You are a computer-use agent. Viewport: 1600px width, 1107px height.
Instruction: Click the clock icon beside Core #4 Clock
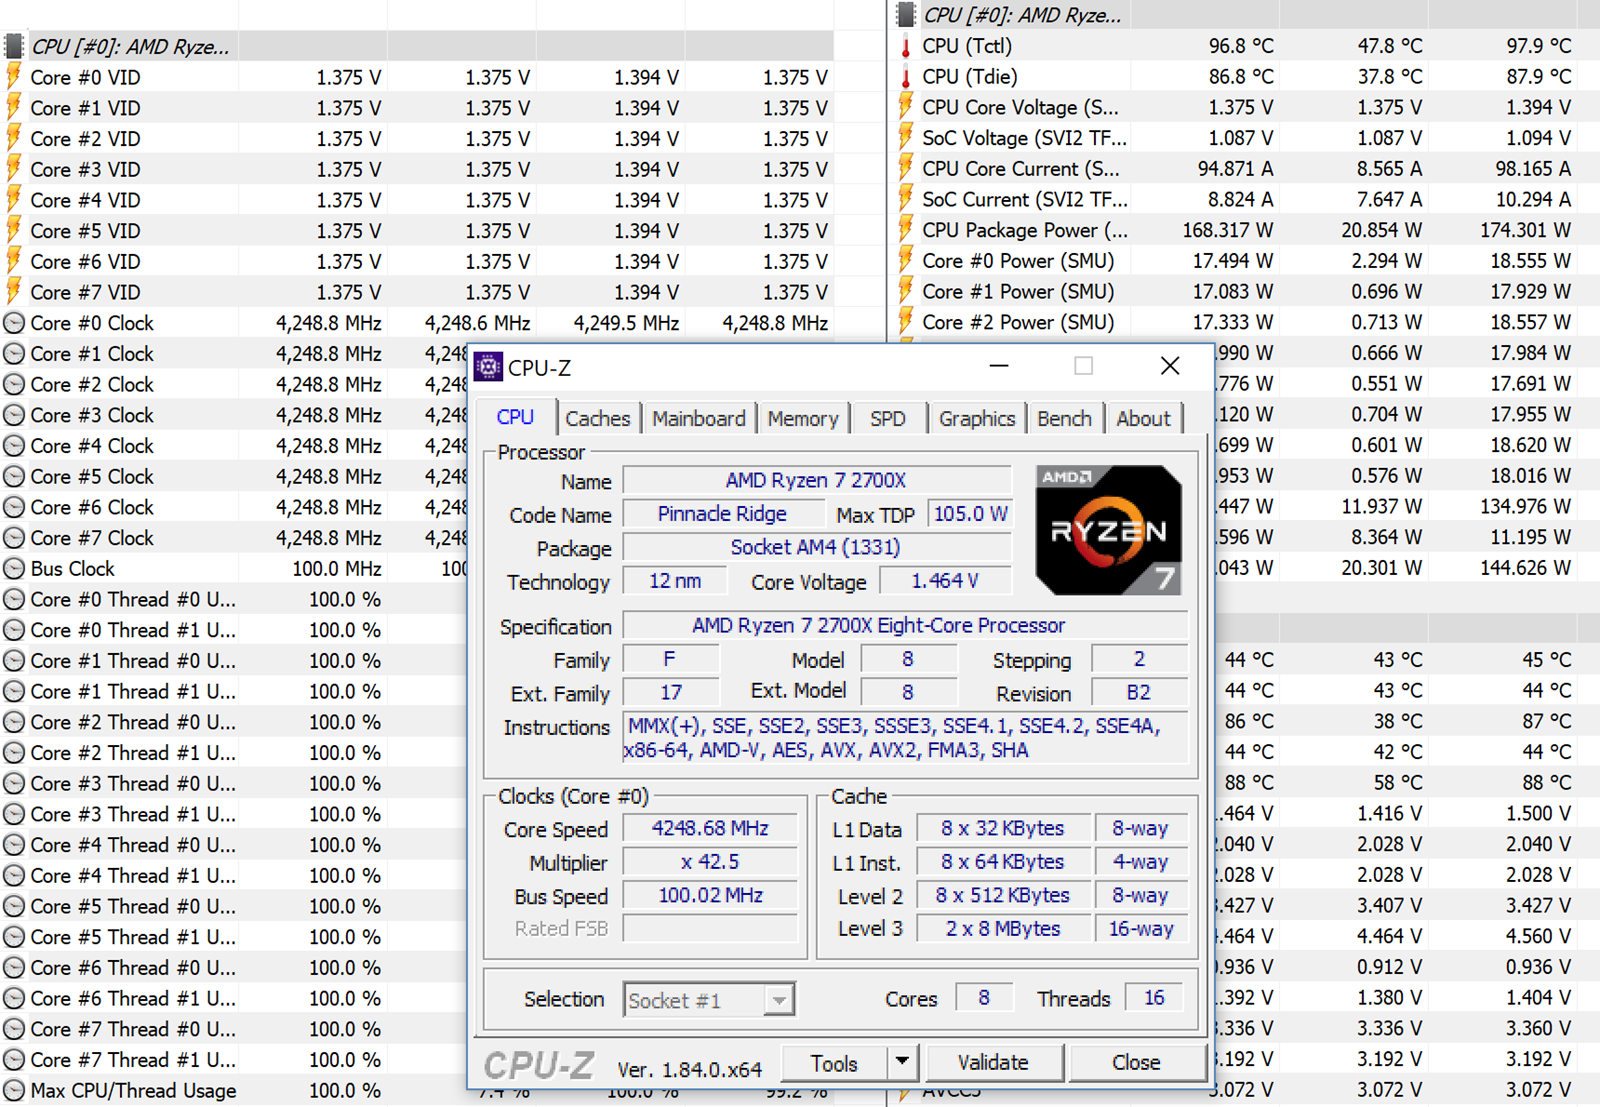(14, 446)
